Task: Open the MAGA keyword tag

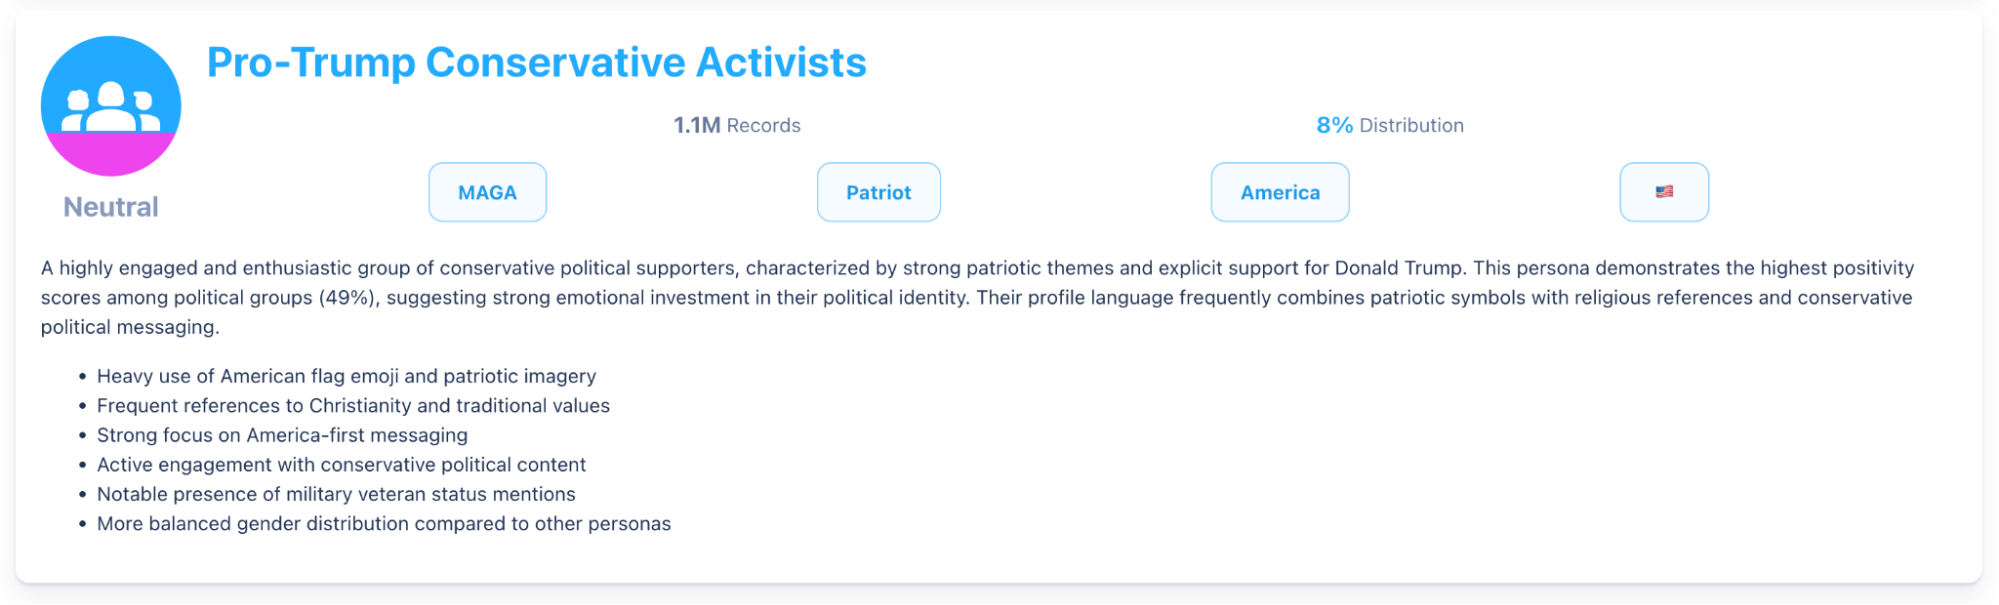Action: pyautogui.click(x=487, y=192)
